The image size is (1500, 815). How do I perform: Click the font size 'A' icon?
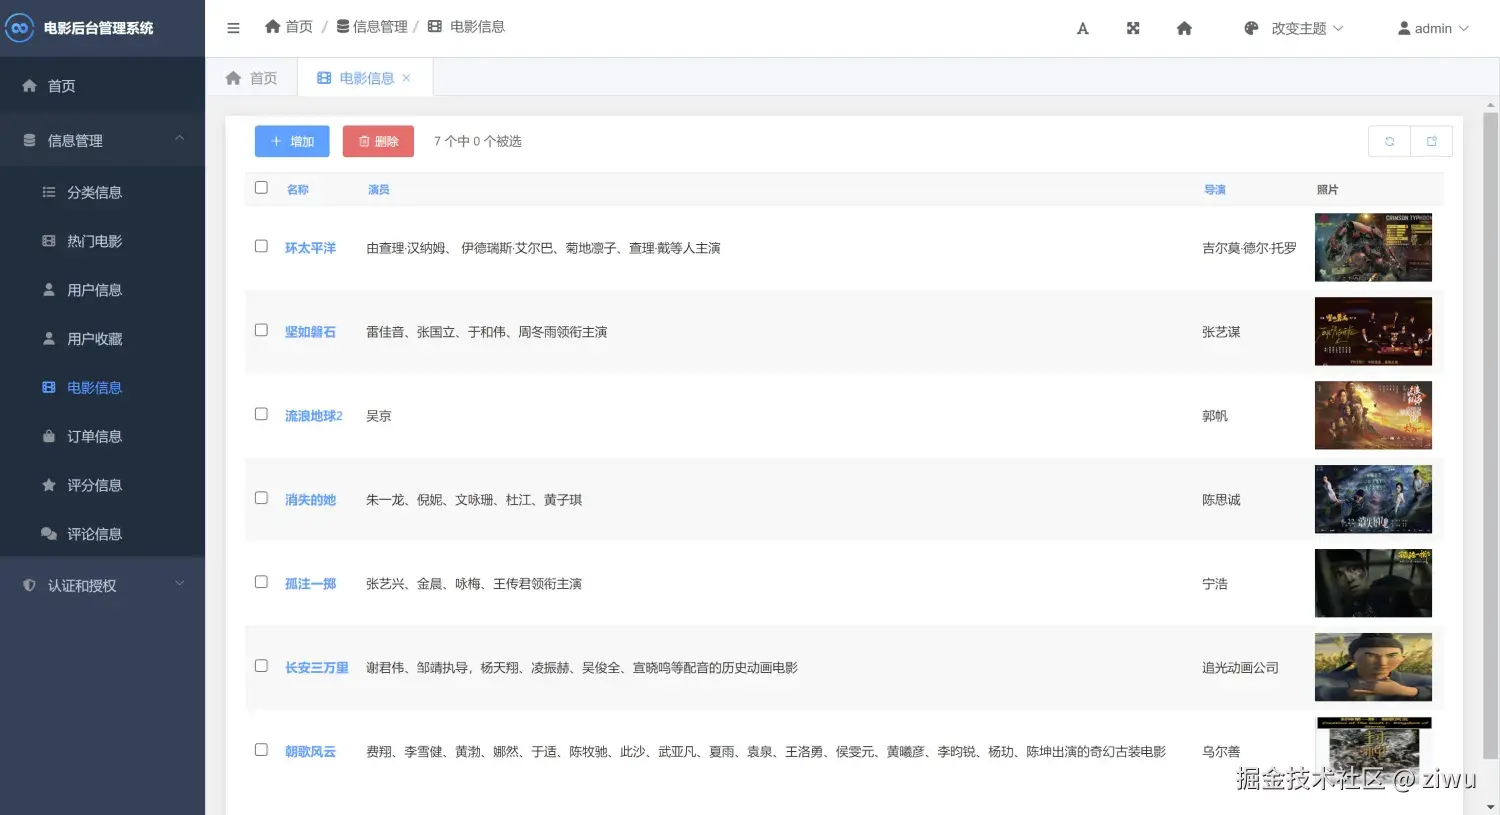point(1082,29)
